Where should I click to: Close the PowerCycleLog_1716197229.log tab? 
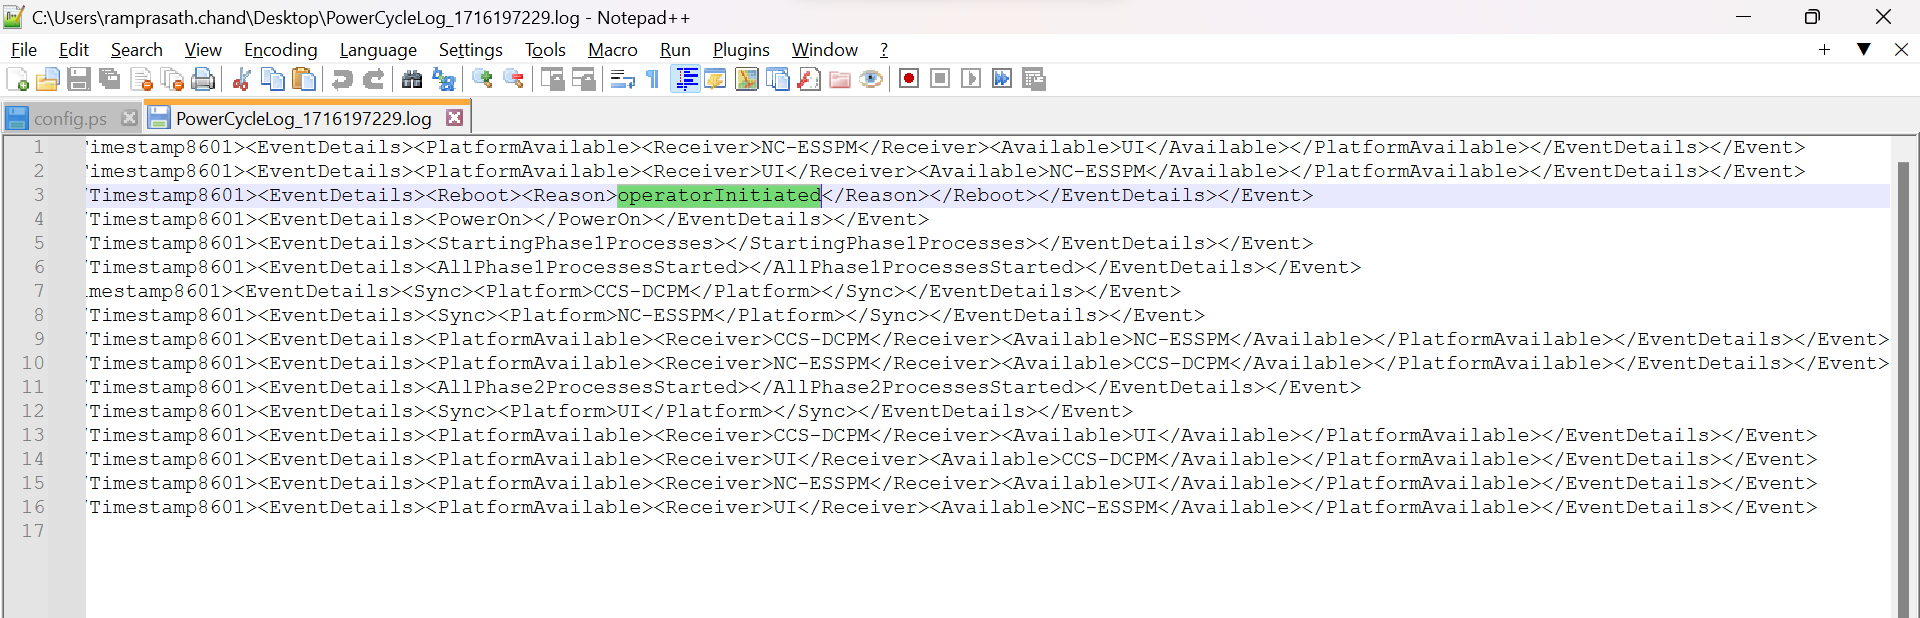point(455,118)
